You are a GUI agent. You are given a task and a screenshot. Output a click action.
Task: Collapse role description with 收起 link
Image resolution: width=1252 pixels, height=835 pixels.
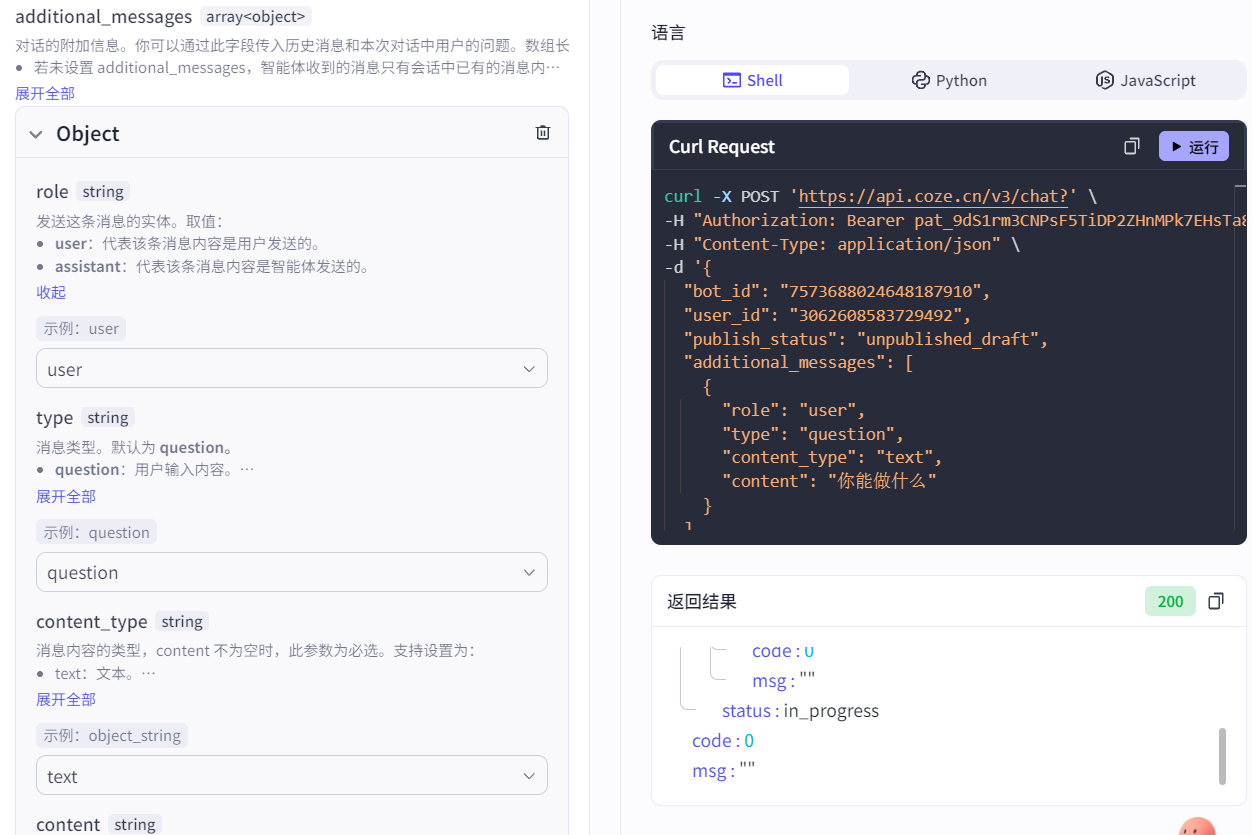click(x=51, y=292)
